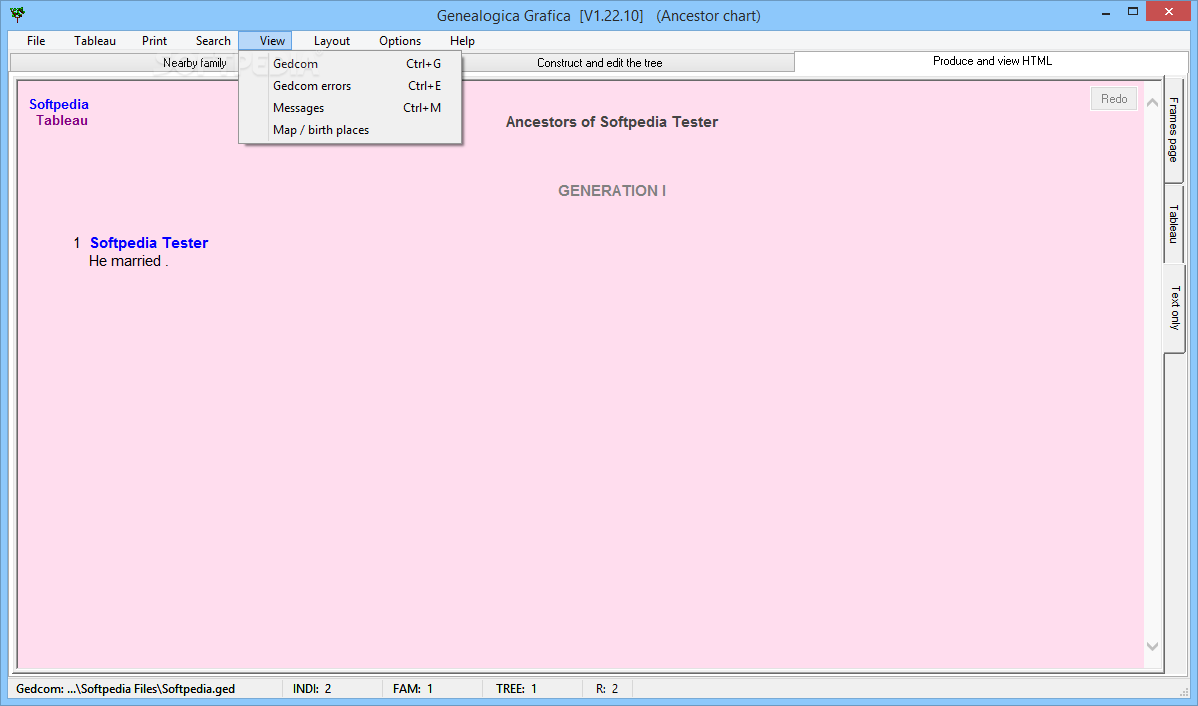Click the TREE: 1 status entry
Viewport: 1198px width, 706px height.
[x=516, y=688]
